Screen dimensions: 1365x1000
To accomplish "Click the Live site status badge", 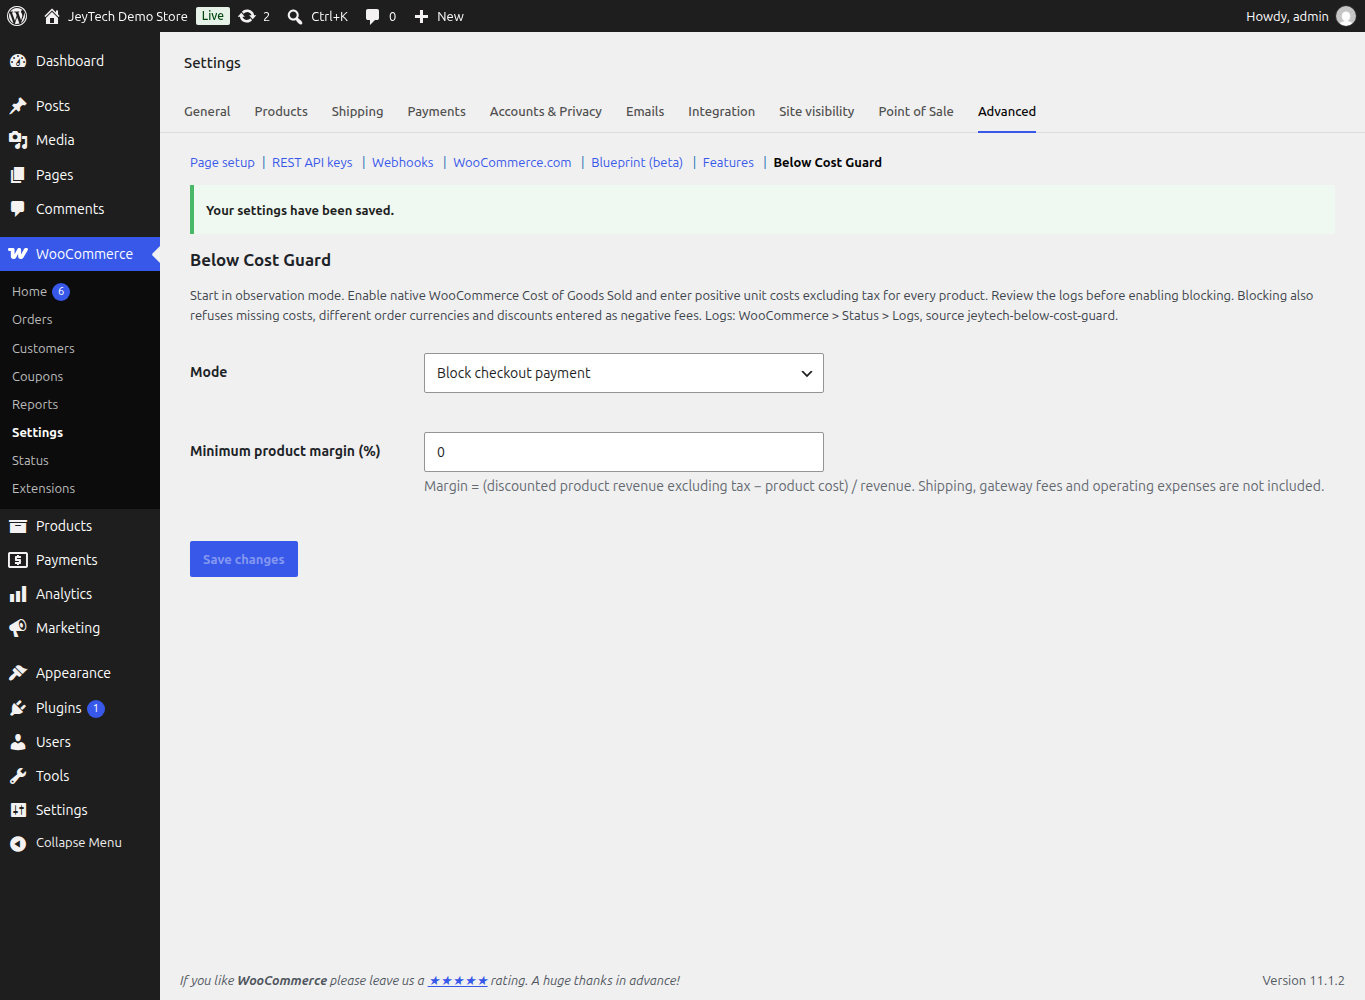I will (213, 16).
